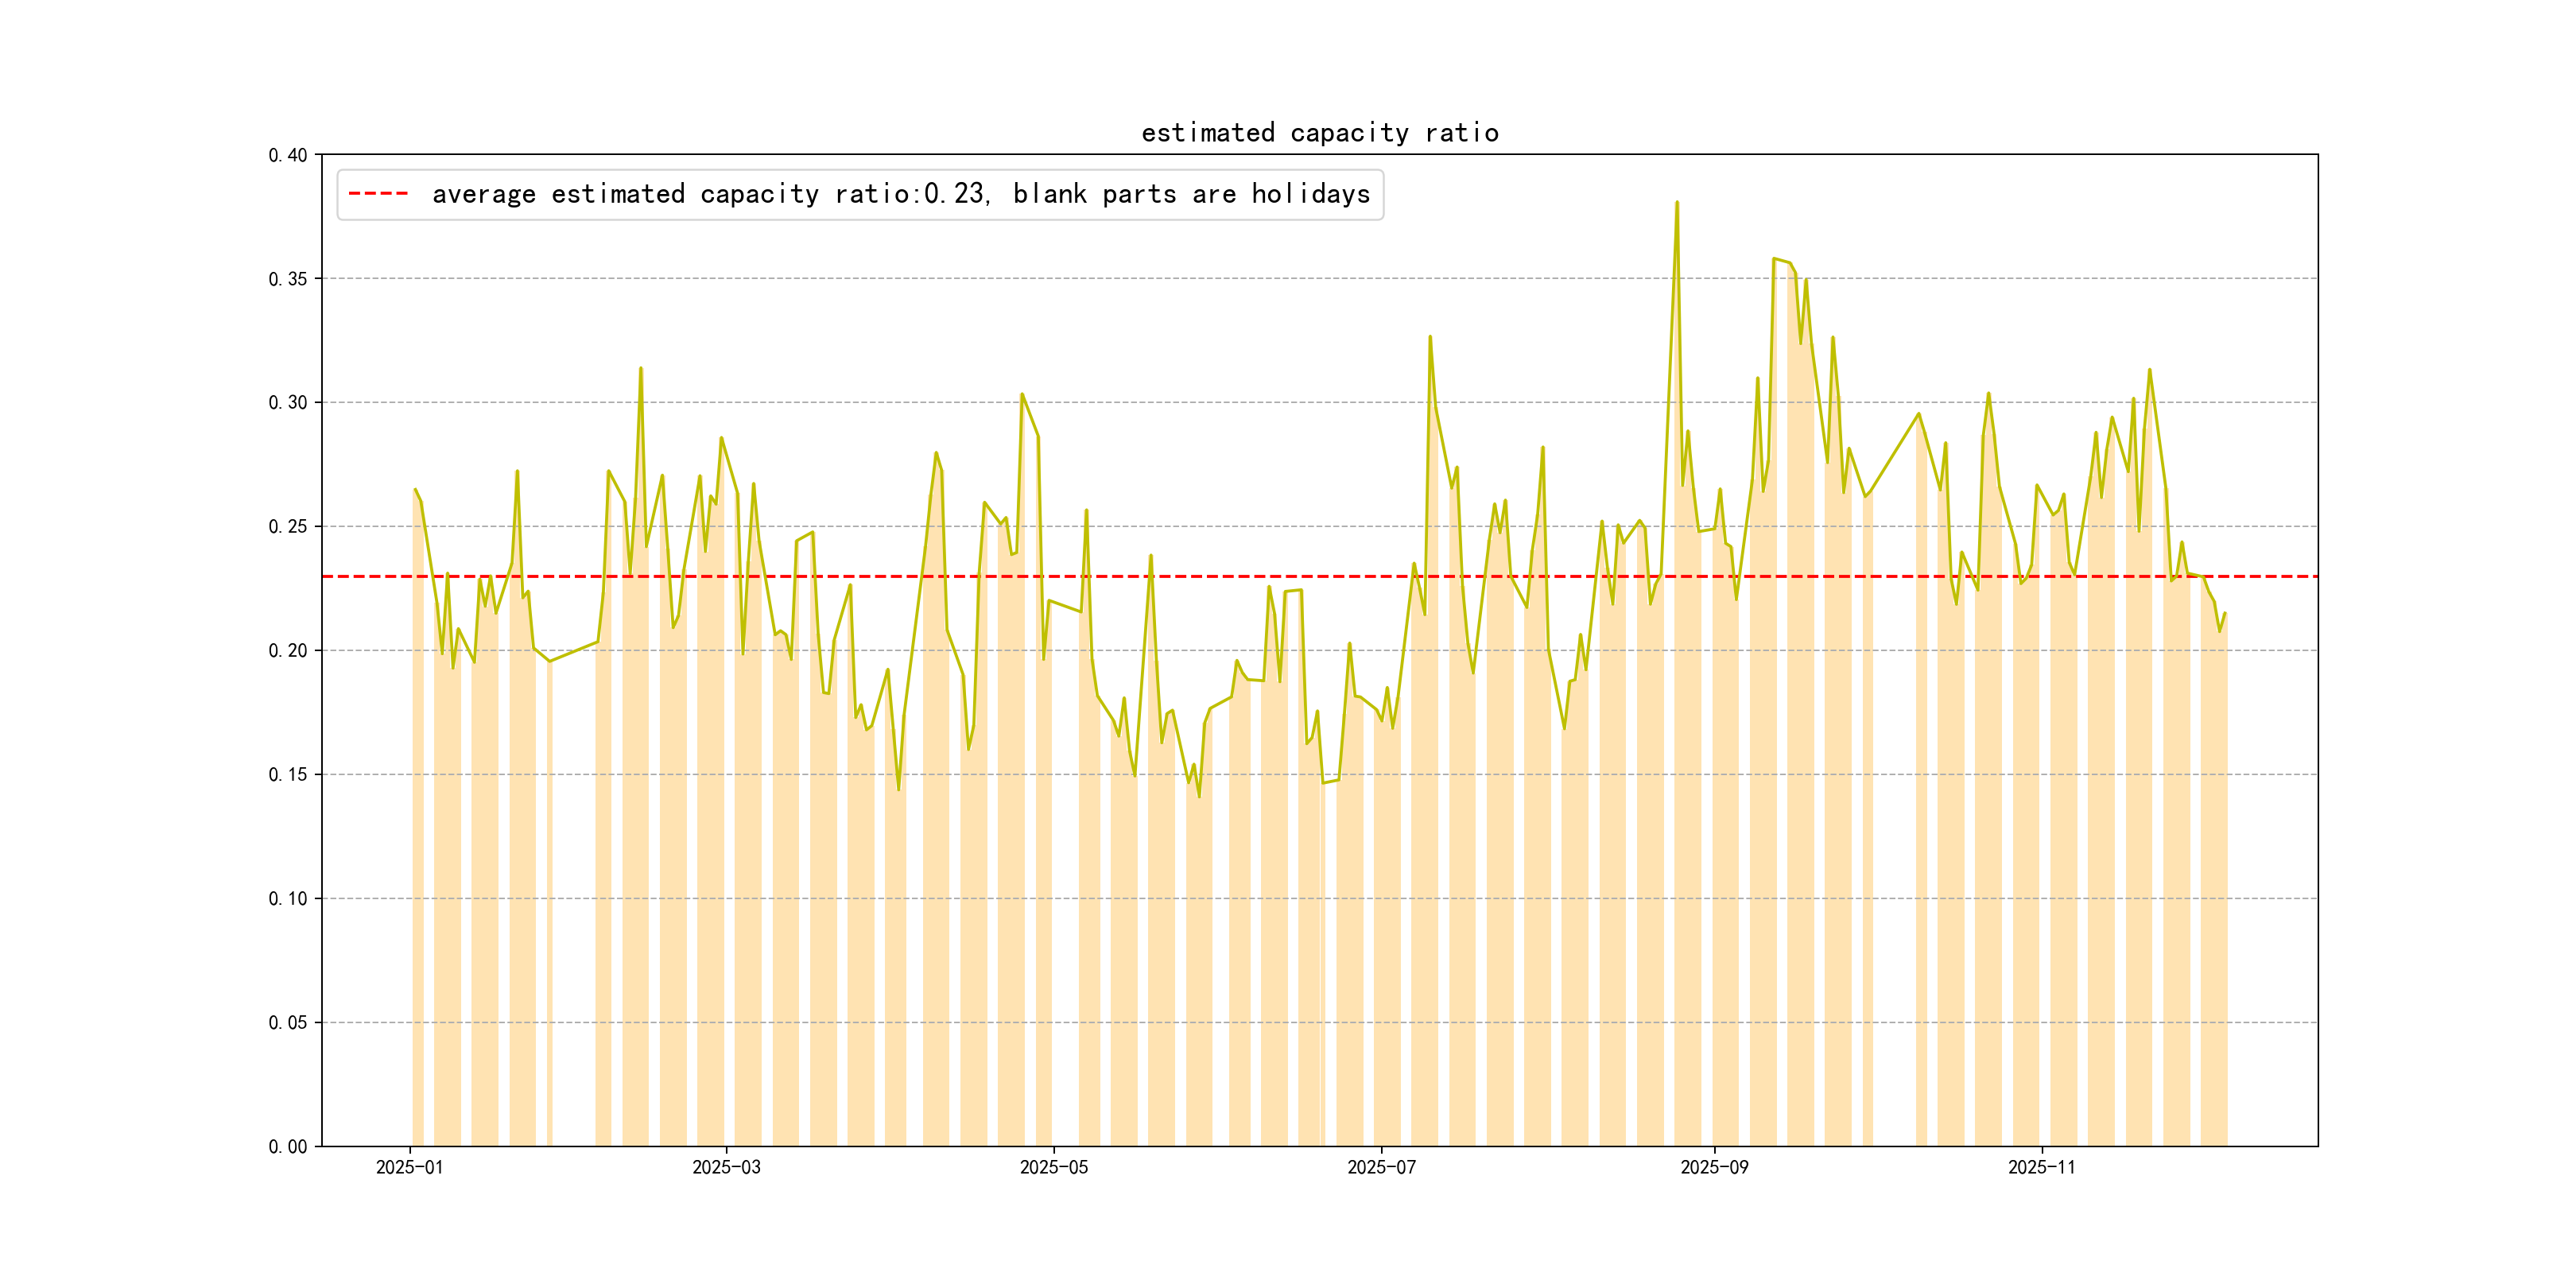Click the 0.20 y-axis label

288,651
